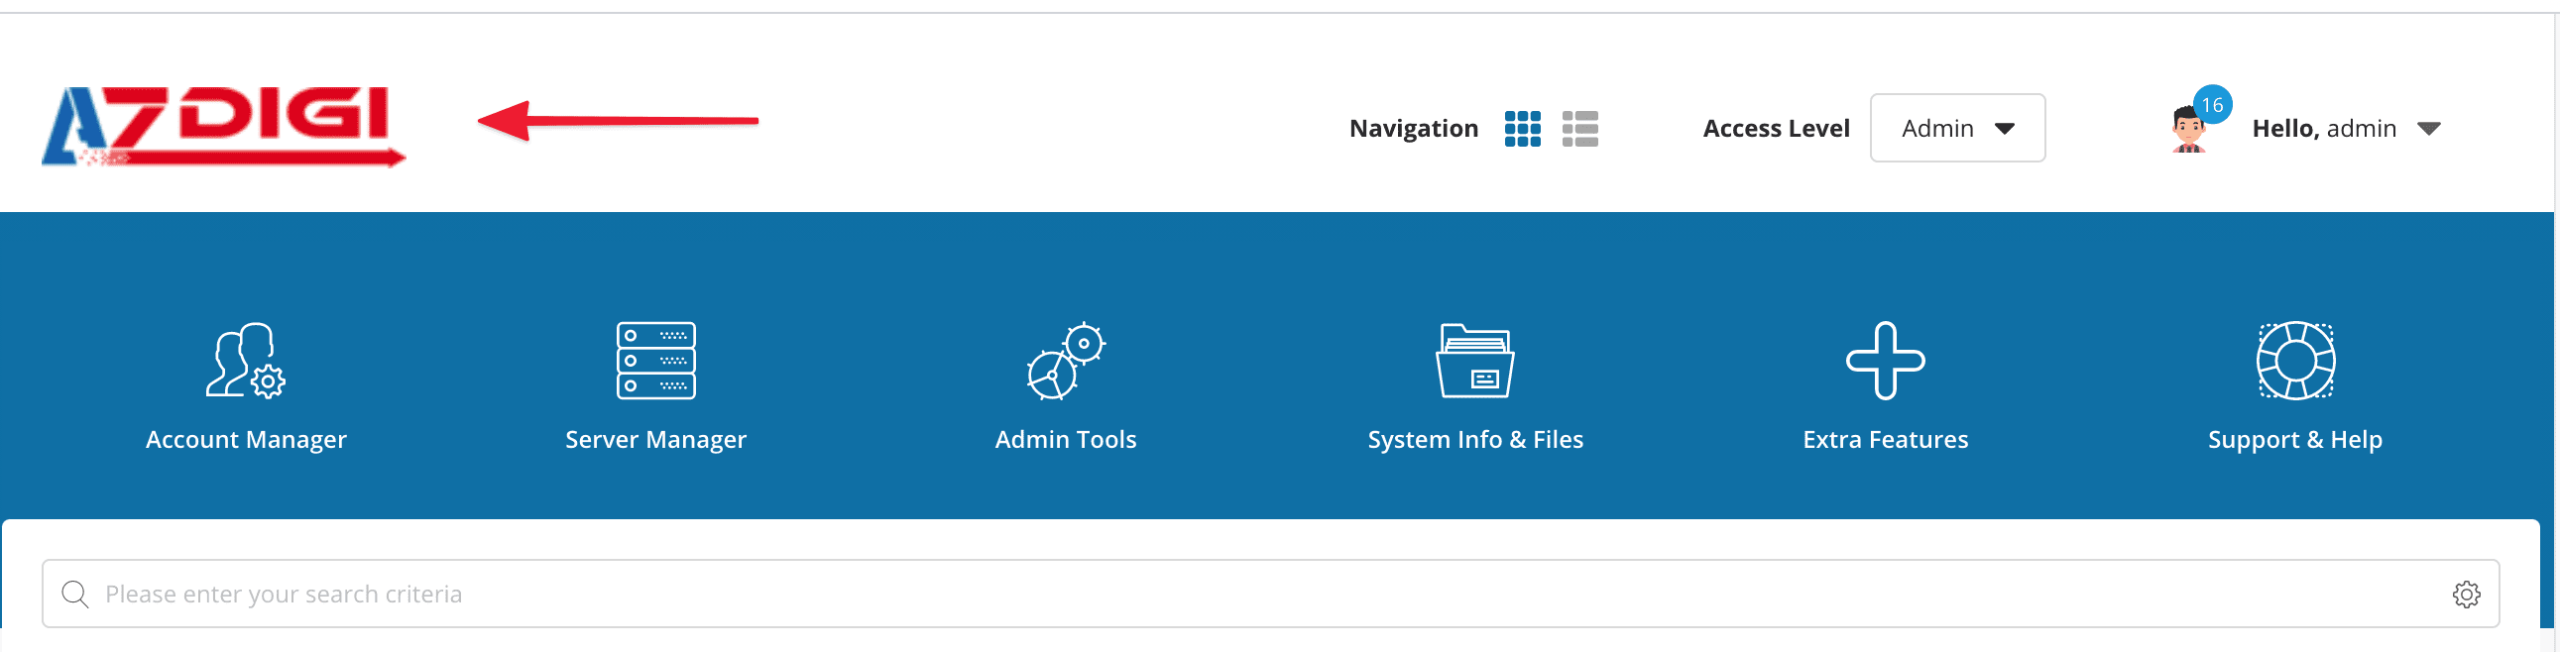Select the Account Manager text label
Image resolution: width=2560 pixels, height=652 pixels.
coord(246,440)
